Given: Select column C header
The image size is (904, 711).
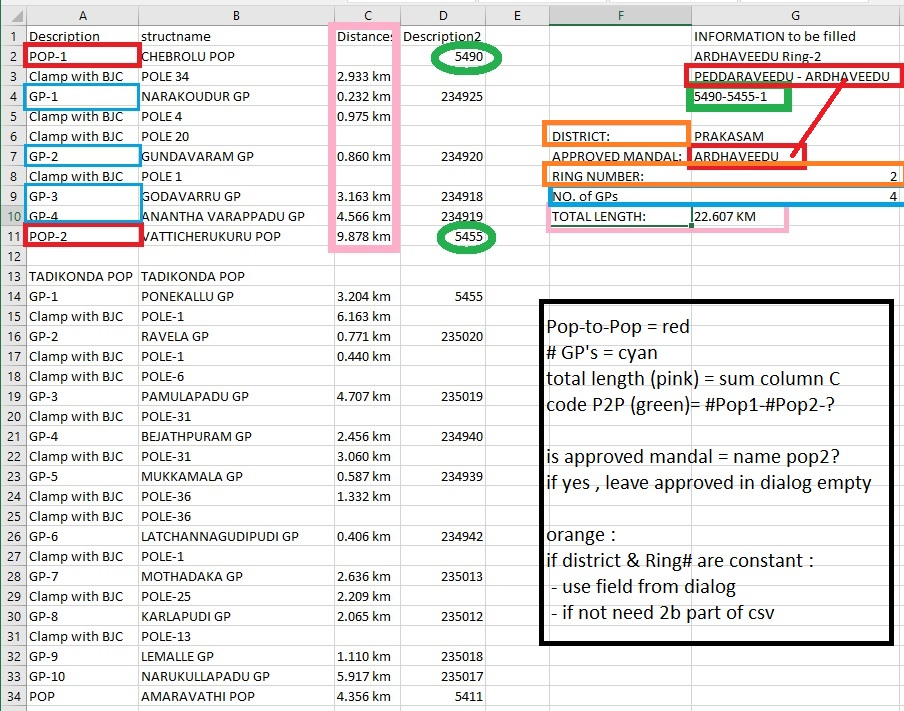Looking at the screenshot, I should (x=367, y=16).
